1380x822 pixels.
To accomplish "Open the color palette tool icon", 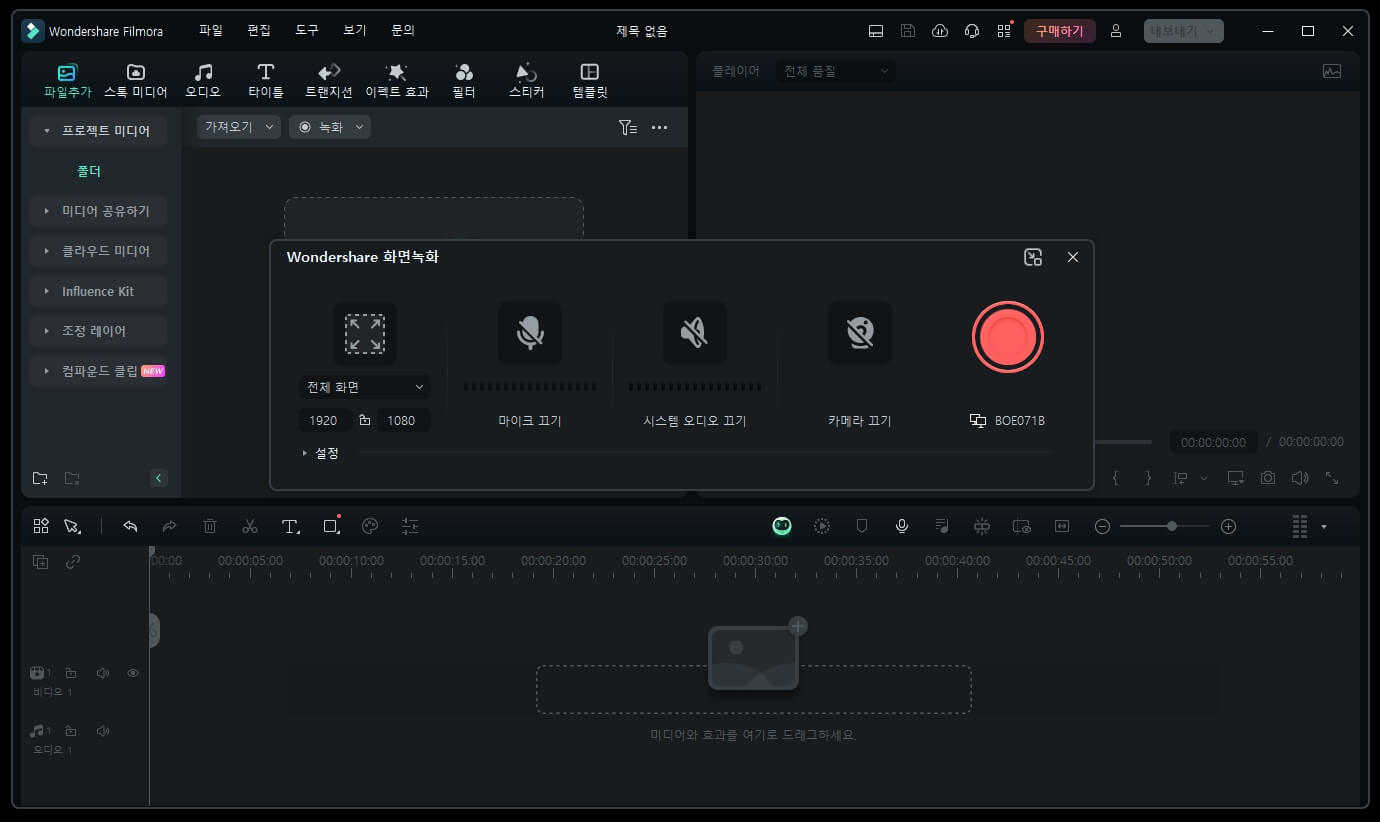I will pos(370,526).
